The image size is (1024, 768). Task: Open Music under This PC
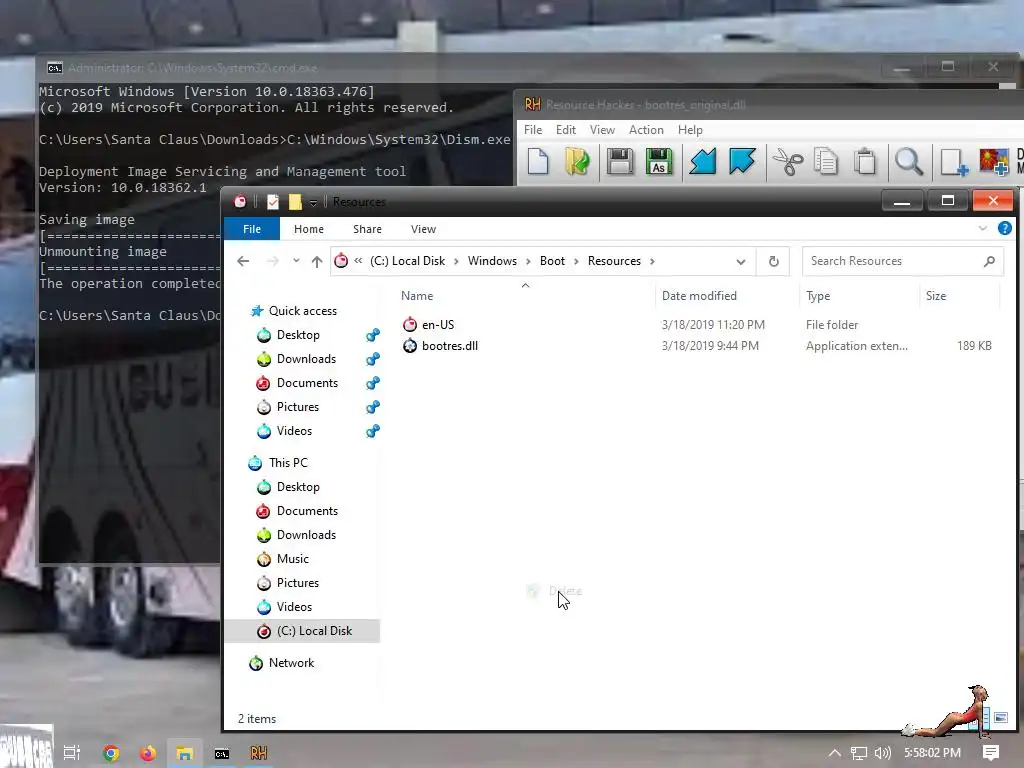click(292, 559)
